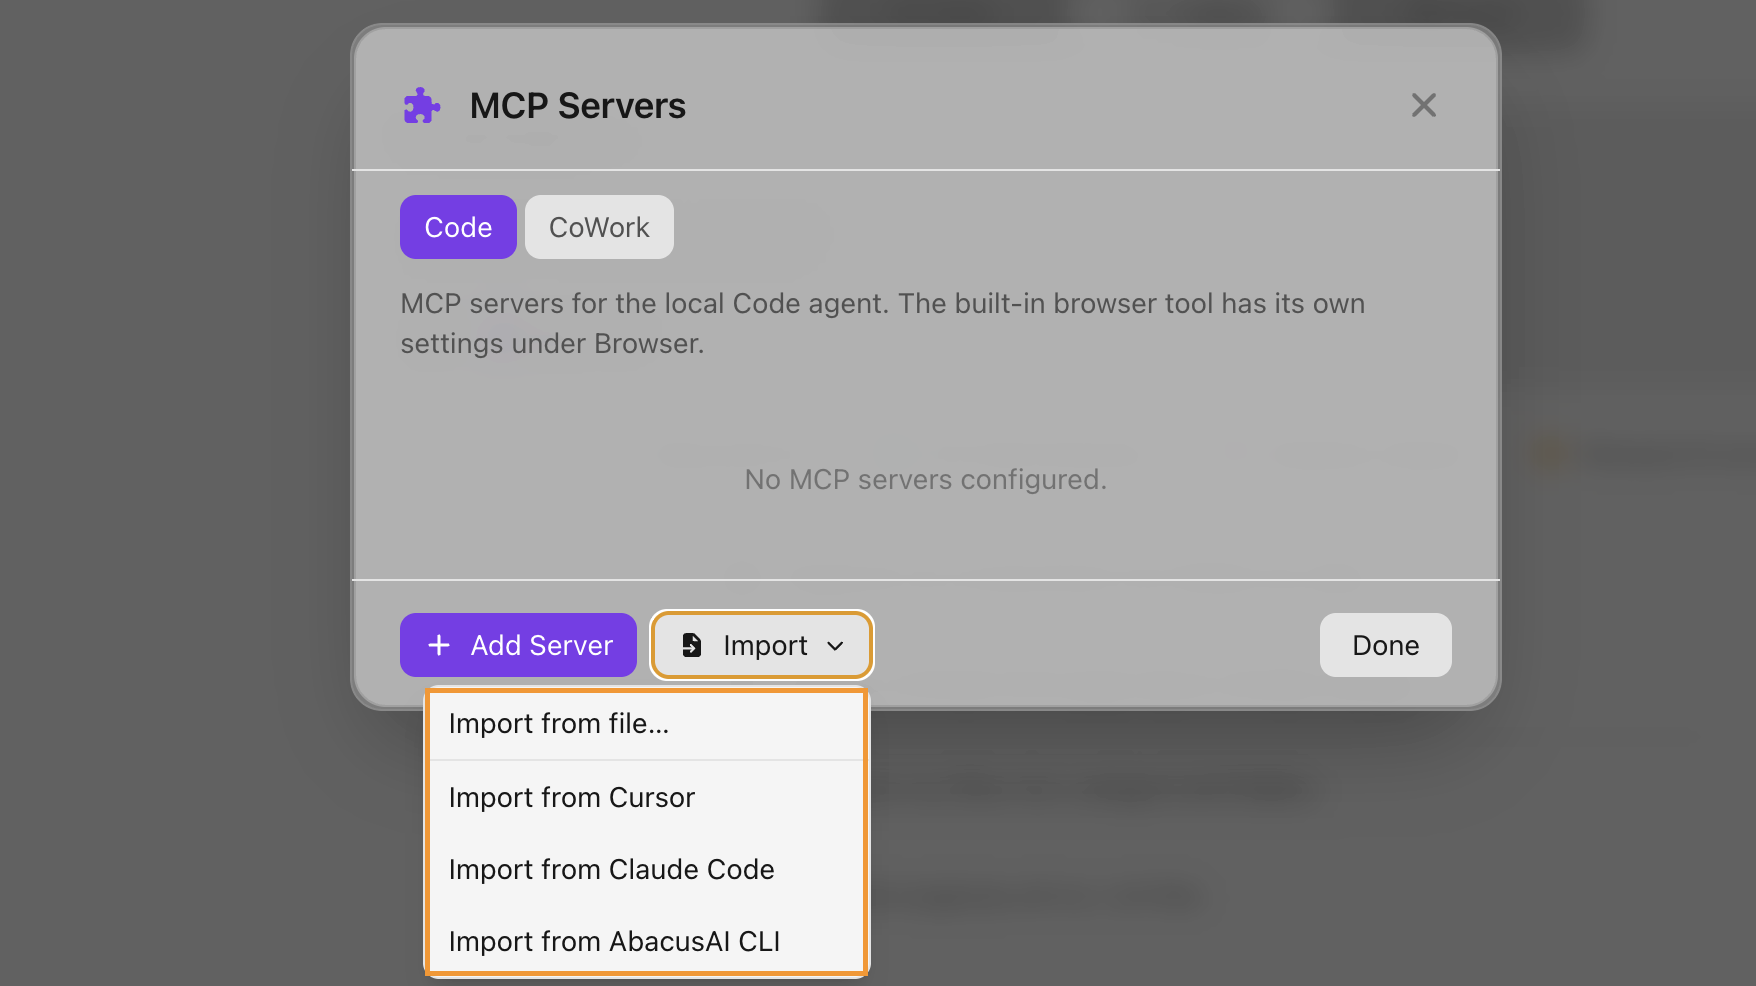Click the Add Server button
1756x986 pixels.
(518, 645)
